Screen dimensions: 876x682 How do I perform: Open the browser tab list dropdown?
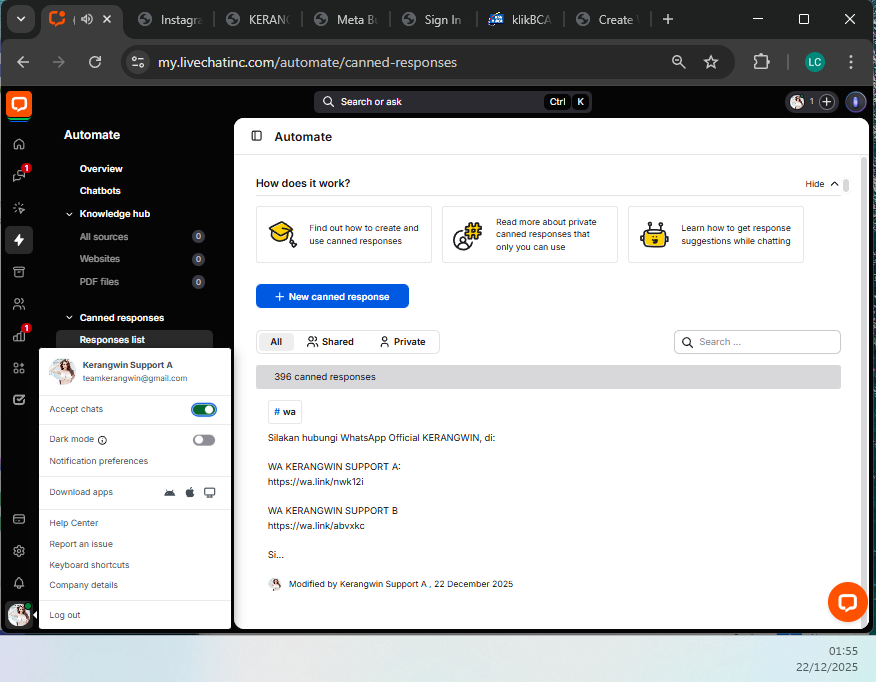coord(21,19)
